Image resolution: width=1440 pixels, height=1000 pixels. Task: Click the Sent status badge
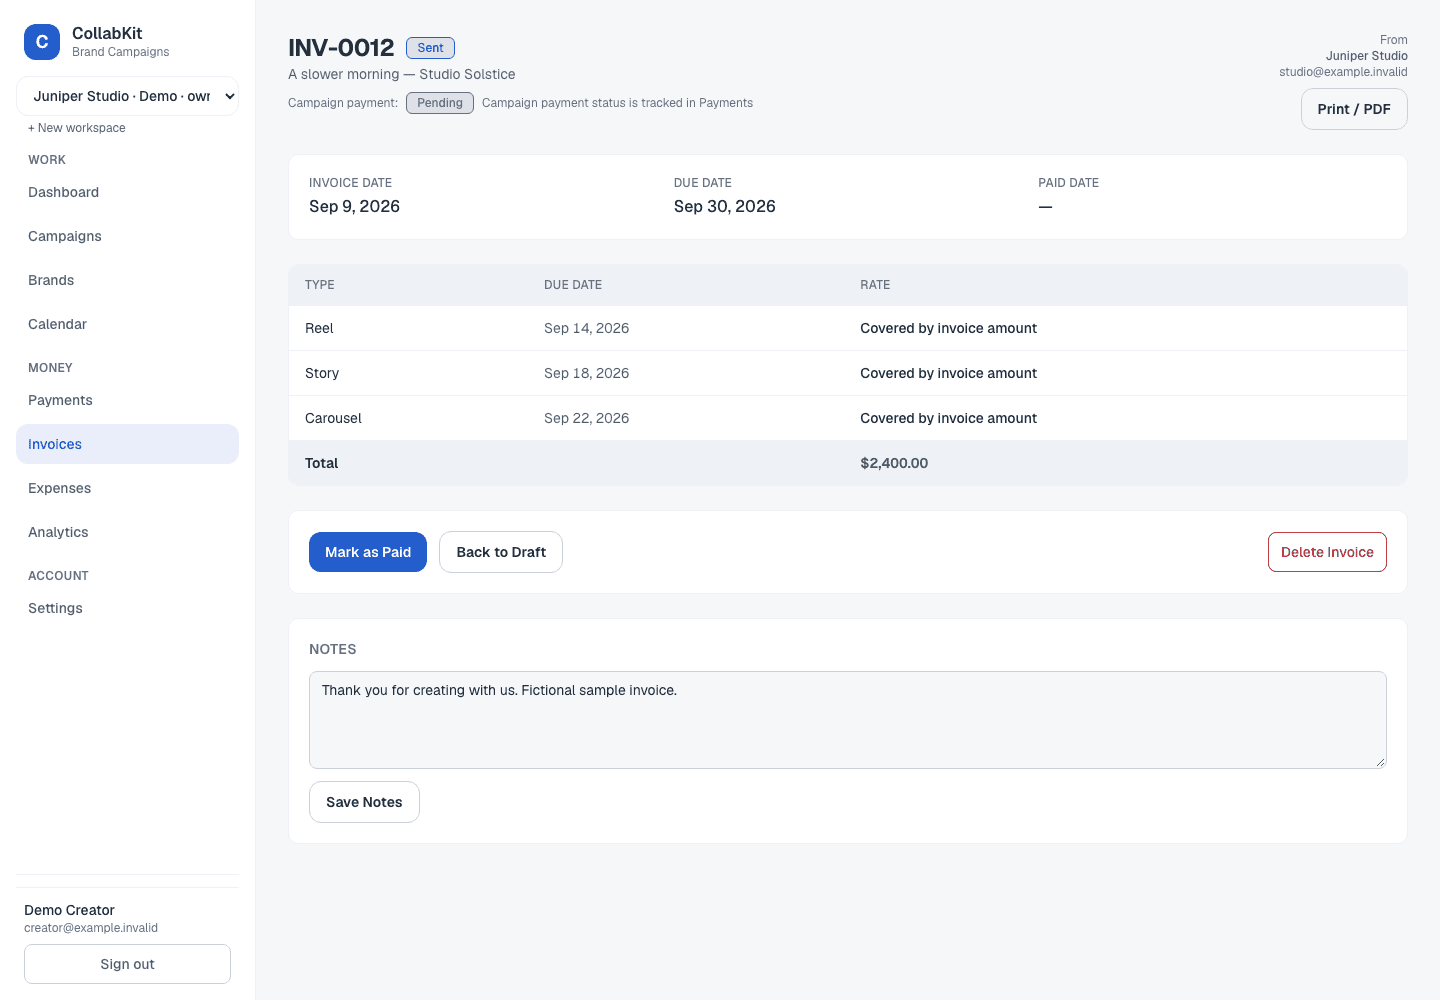coord(430,48)
